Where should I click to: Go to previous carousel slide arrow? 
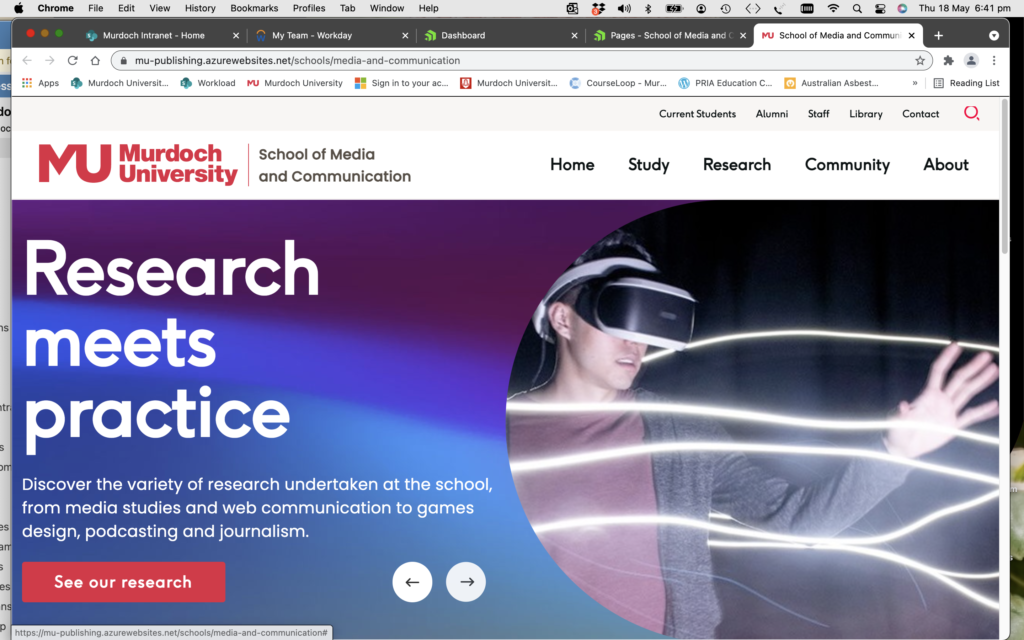[412, 582]
